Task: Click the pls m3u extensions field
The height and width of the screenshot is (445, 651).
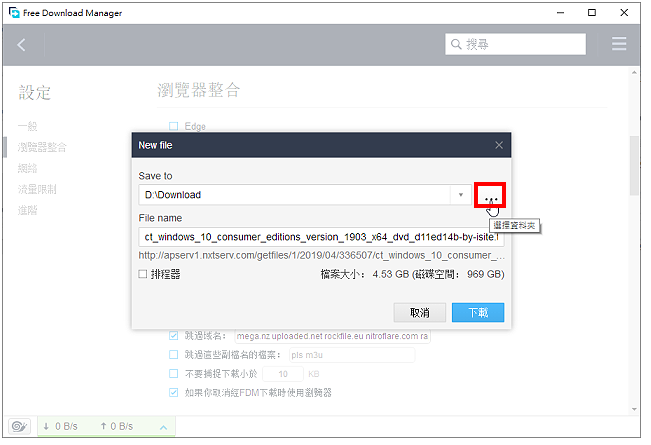Action: tap(352, 355)
